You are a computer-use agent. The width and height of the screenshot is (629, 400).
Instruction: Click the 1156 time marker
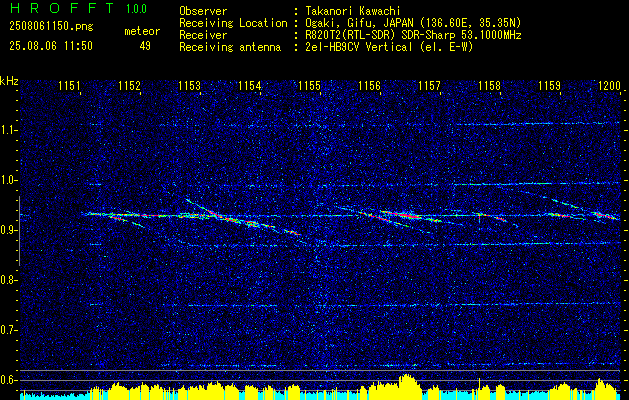pyautogui.click(x=369, y=85)
